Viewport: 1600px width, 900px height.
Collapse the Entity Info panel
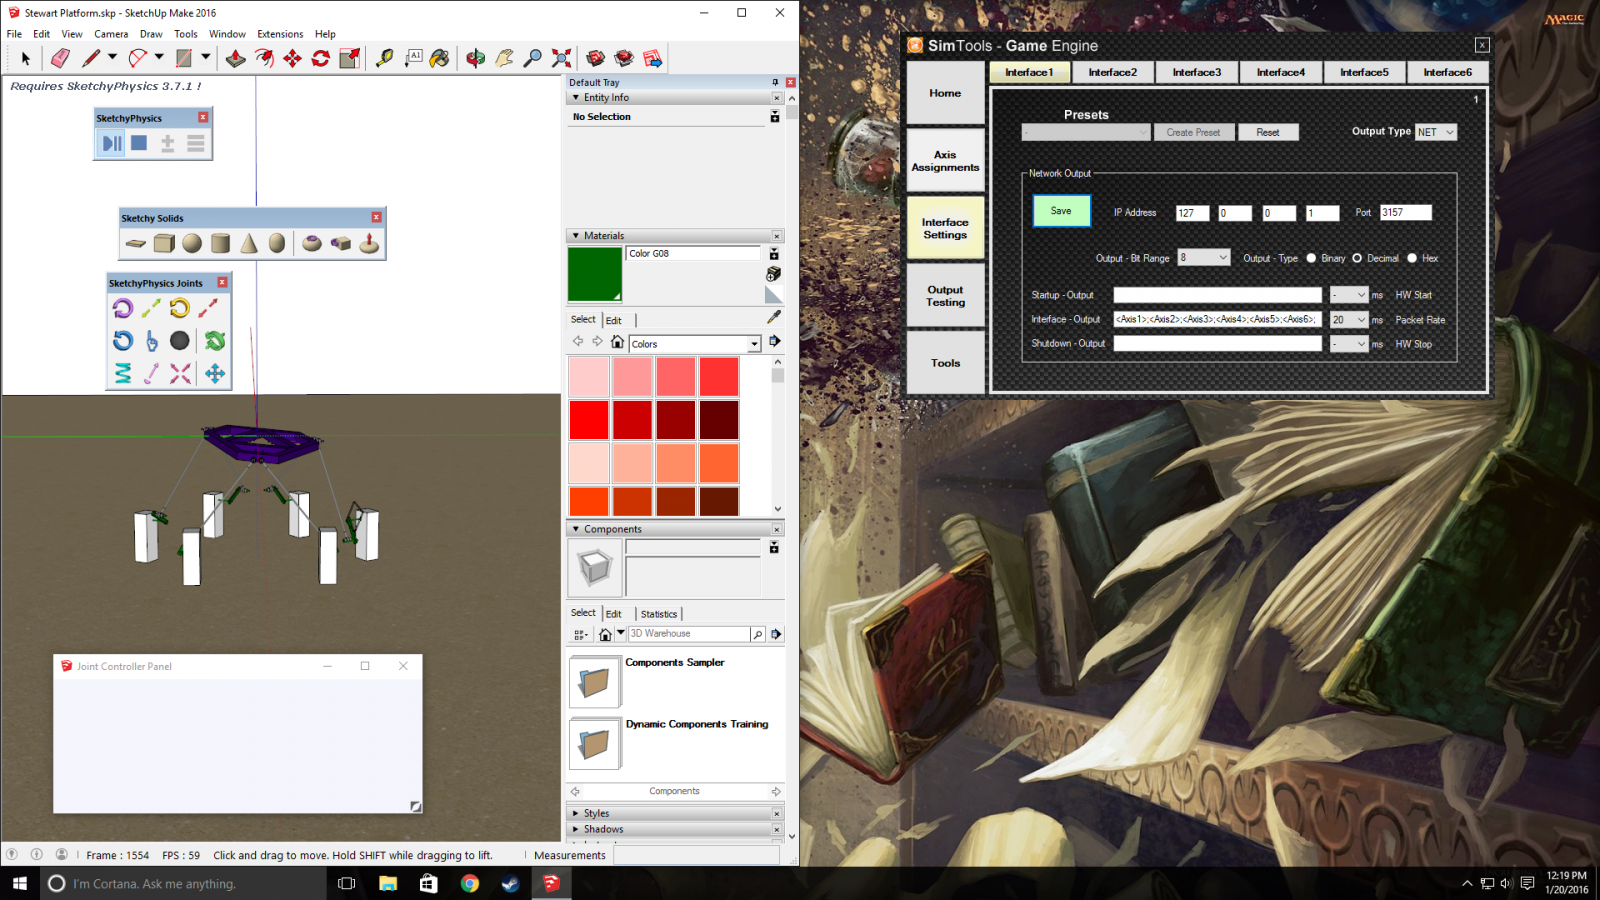(576, 98)
